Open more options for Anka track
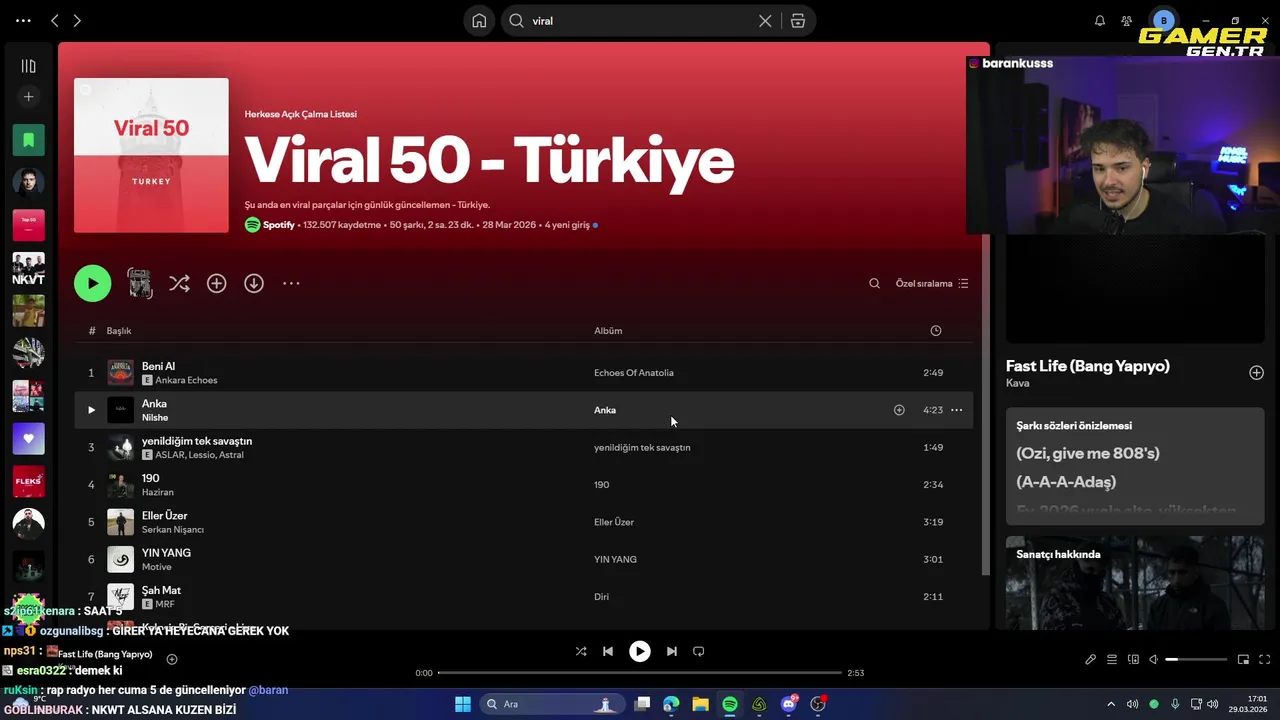Screen dimensions: 1280x720 (x=957, y=410)
